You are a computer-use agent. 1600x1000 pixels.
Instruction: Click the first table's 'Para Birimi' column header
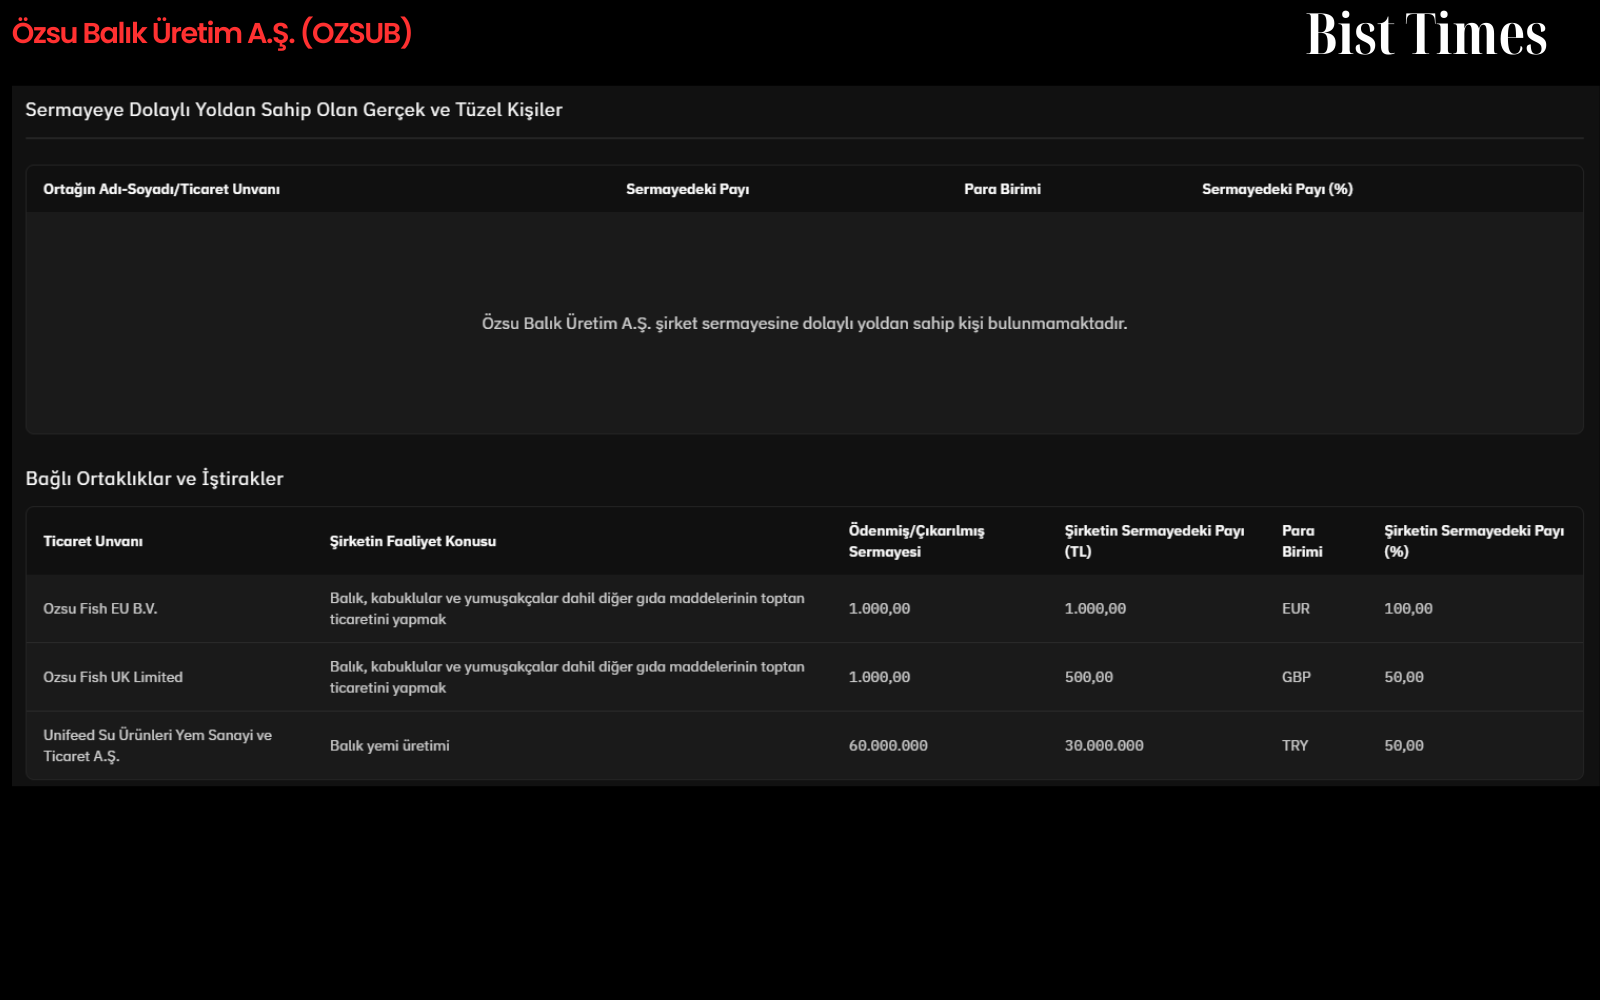point(1002,189)
